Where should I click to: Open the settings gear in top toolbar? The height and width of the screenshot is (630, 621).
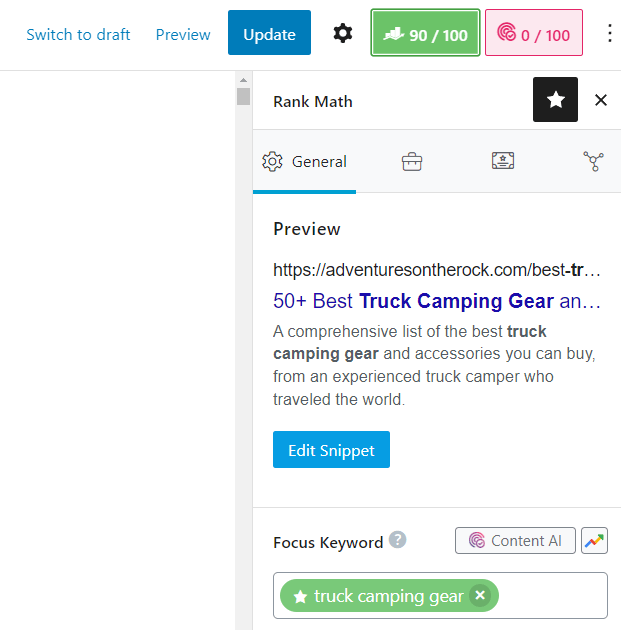coord(343,34)
